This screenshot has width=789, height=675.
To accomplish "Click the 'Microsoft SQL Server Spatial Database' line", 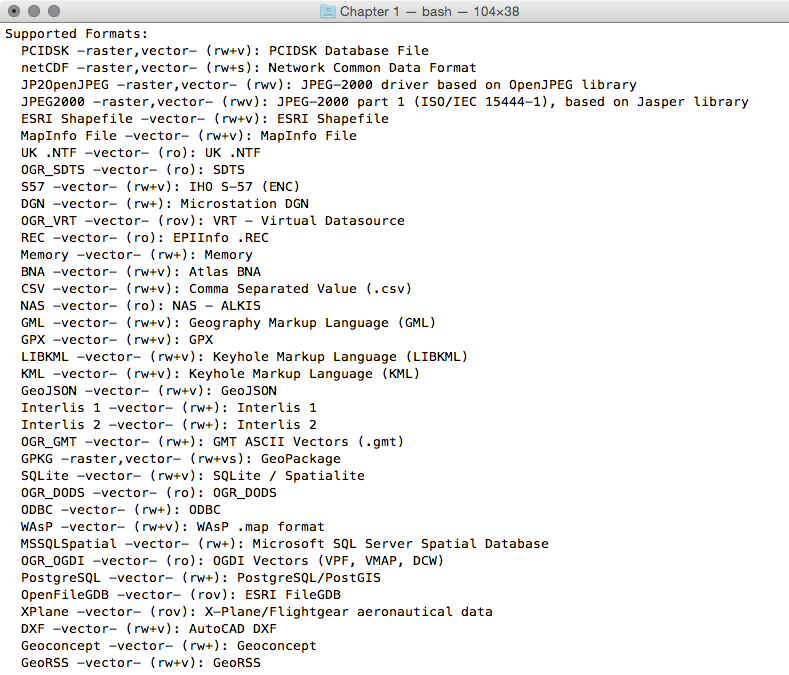I will pos(284,544).
